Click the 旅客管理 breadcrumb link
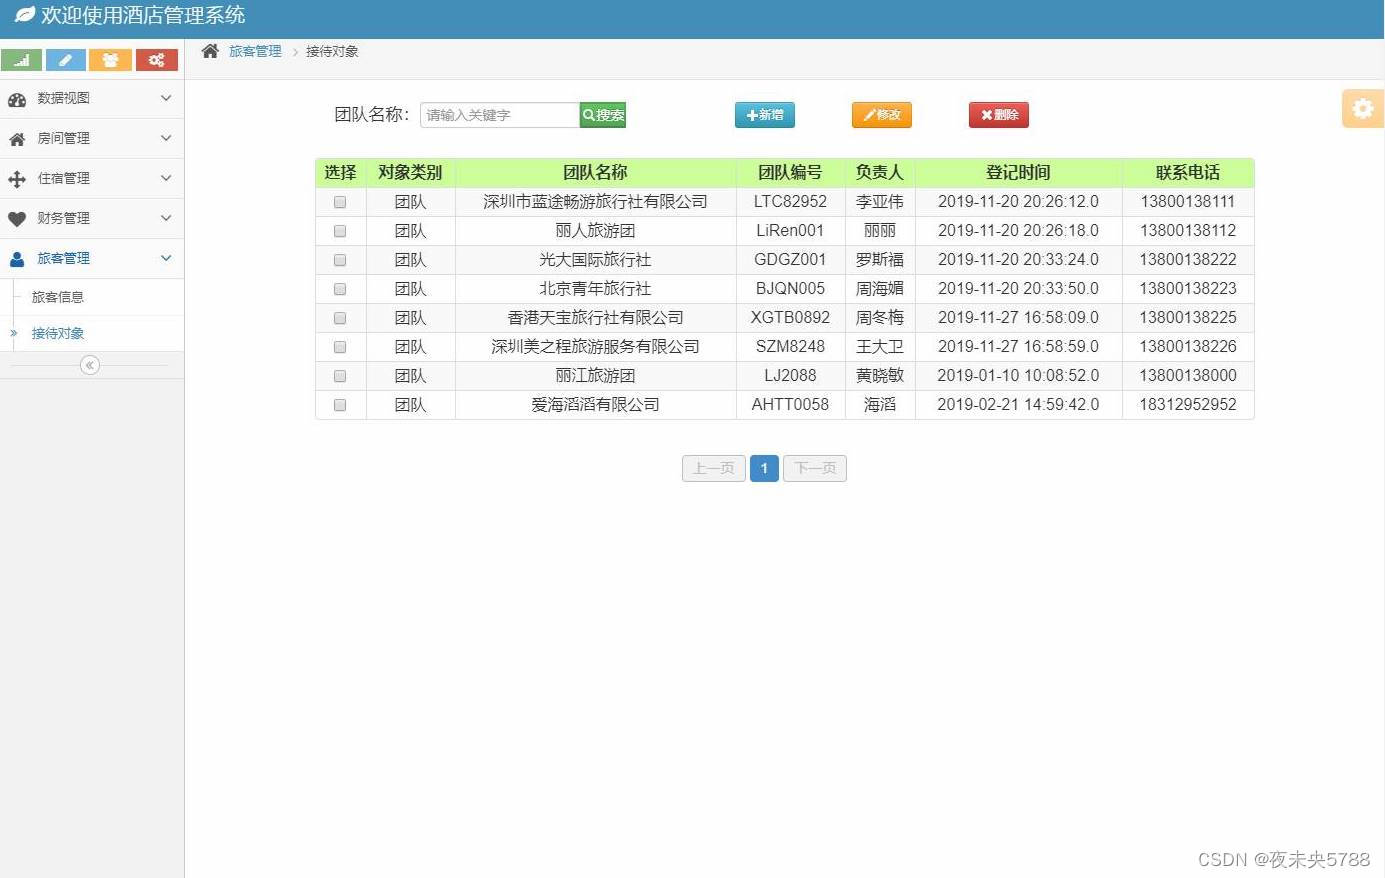 255,51
